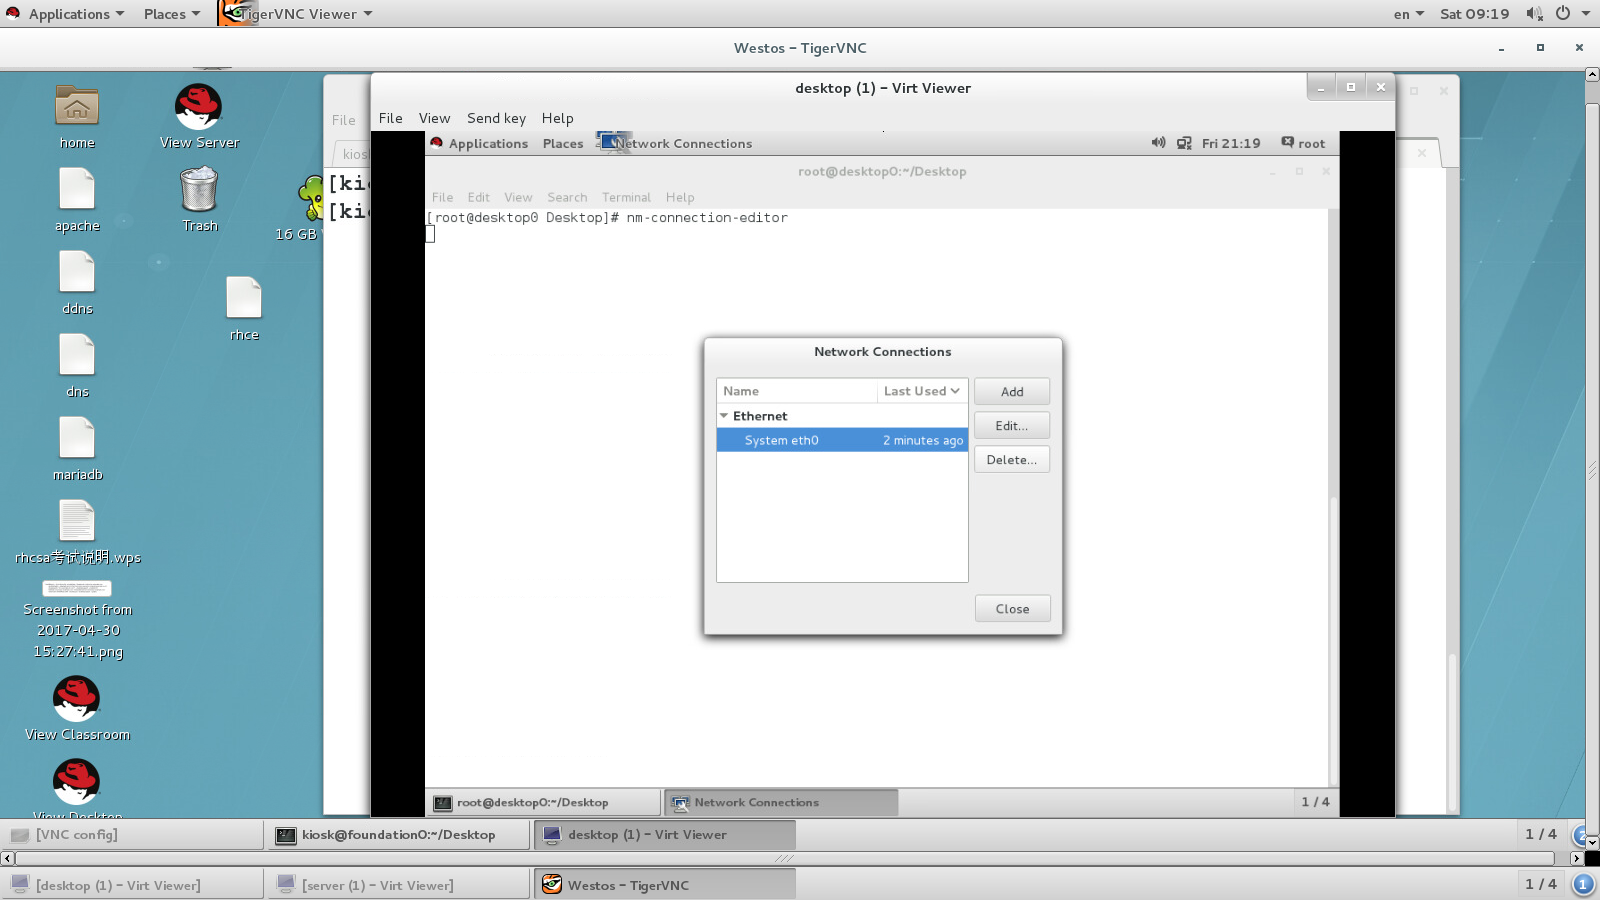Screen dimensions: 1600x900
Task: Open the guest terminal Search menu
Action: click(x=567, y=197)
